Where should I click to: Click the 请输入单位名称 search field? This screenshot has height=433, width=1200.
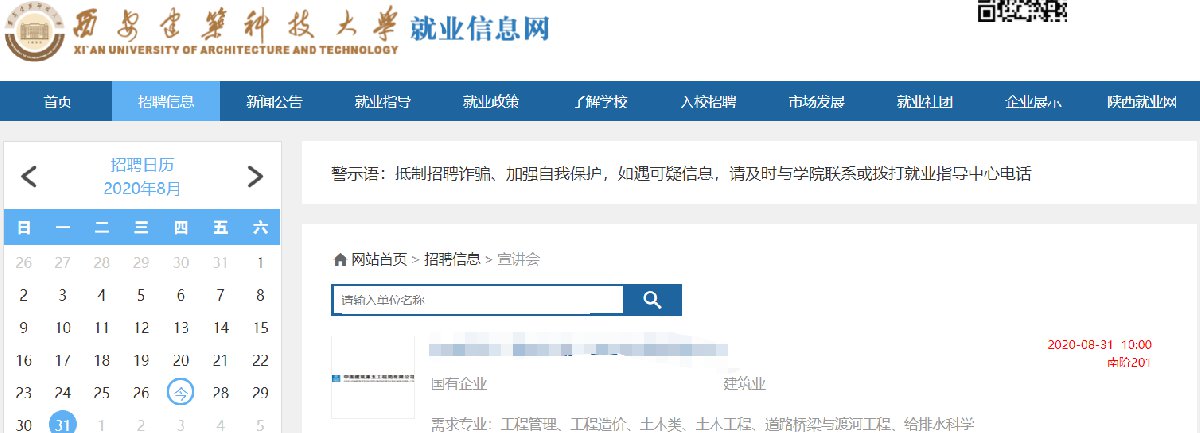point(478,300)
